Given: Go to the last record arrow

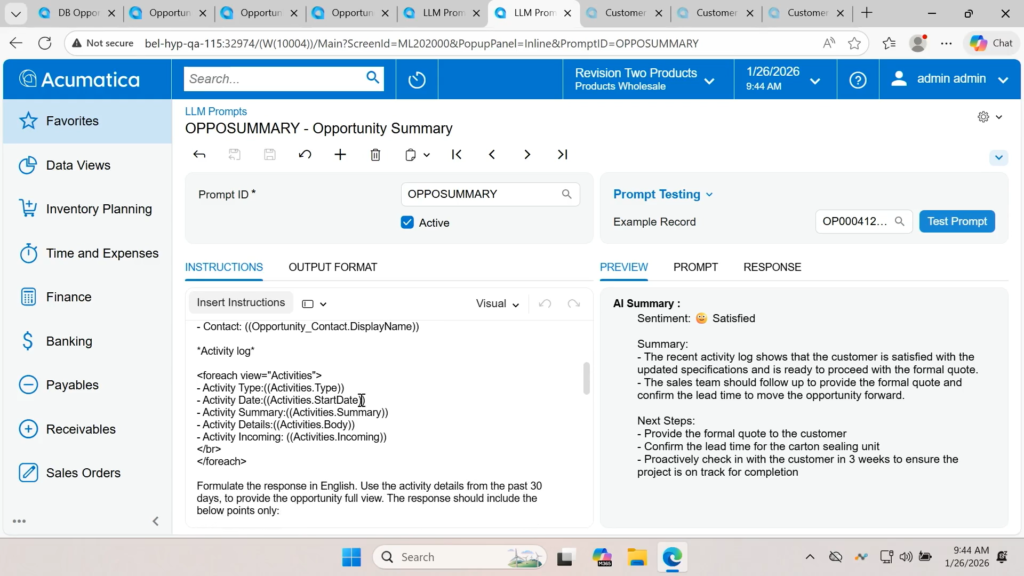Looking at the screenshot, I should [x=562, y=155].
